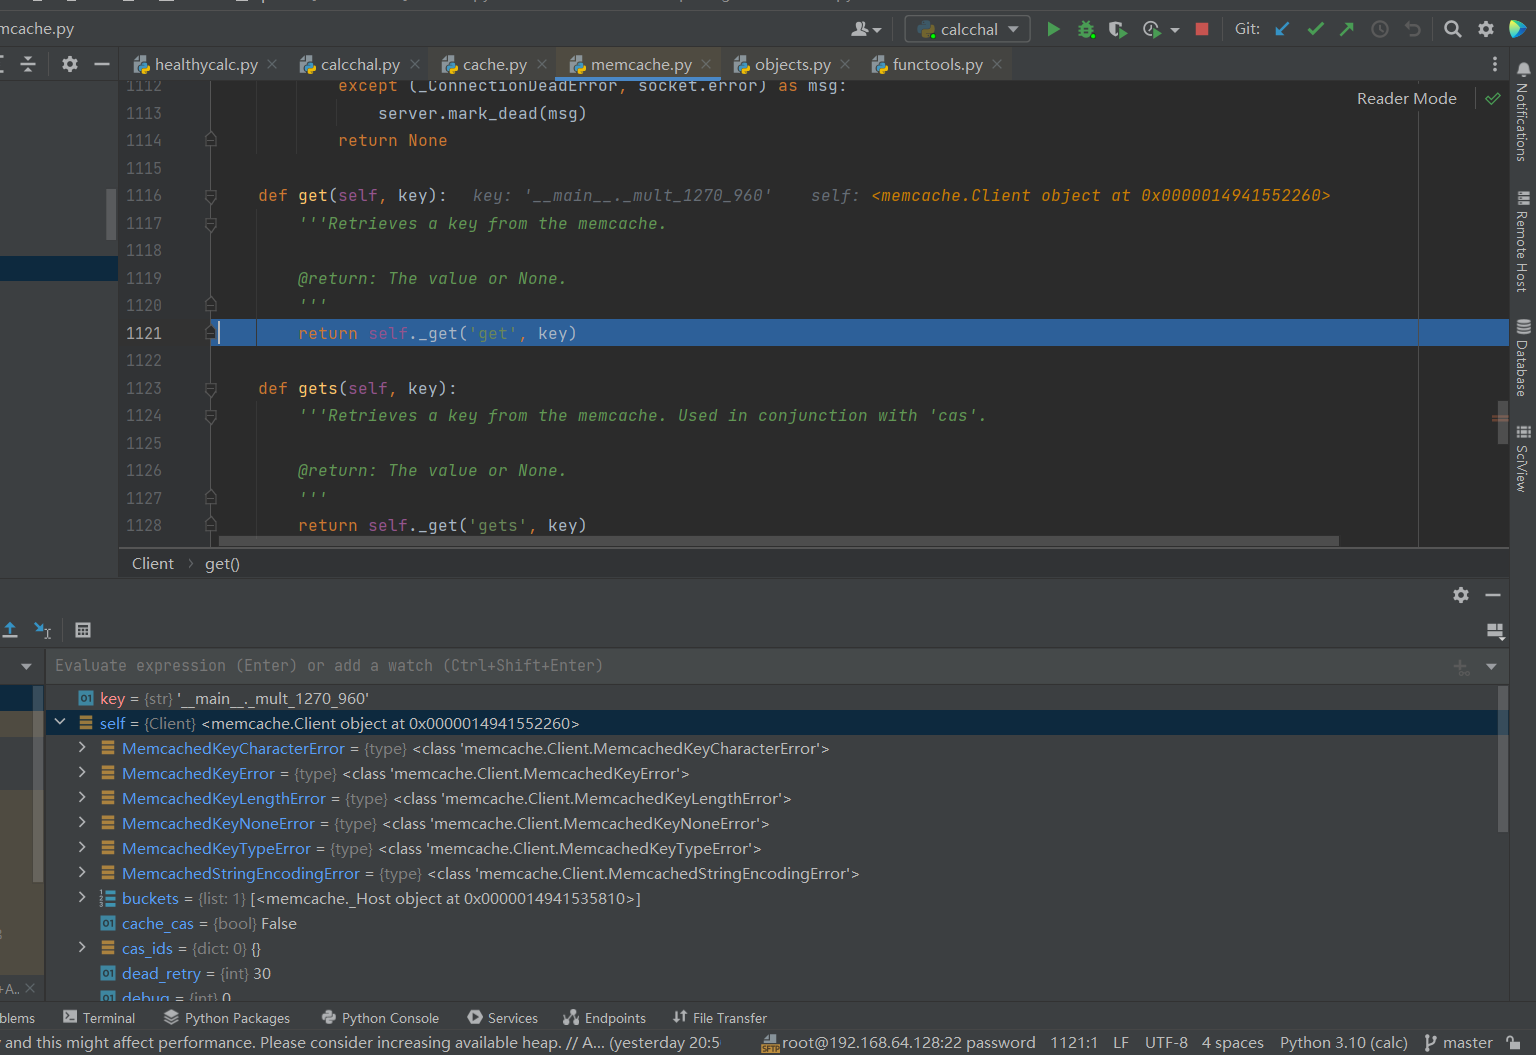
Task: Start debugging with the bug icon
Action: [1086, 29]
